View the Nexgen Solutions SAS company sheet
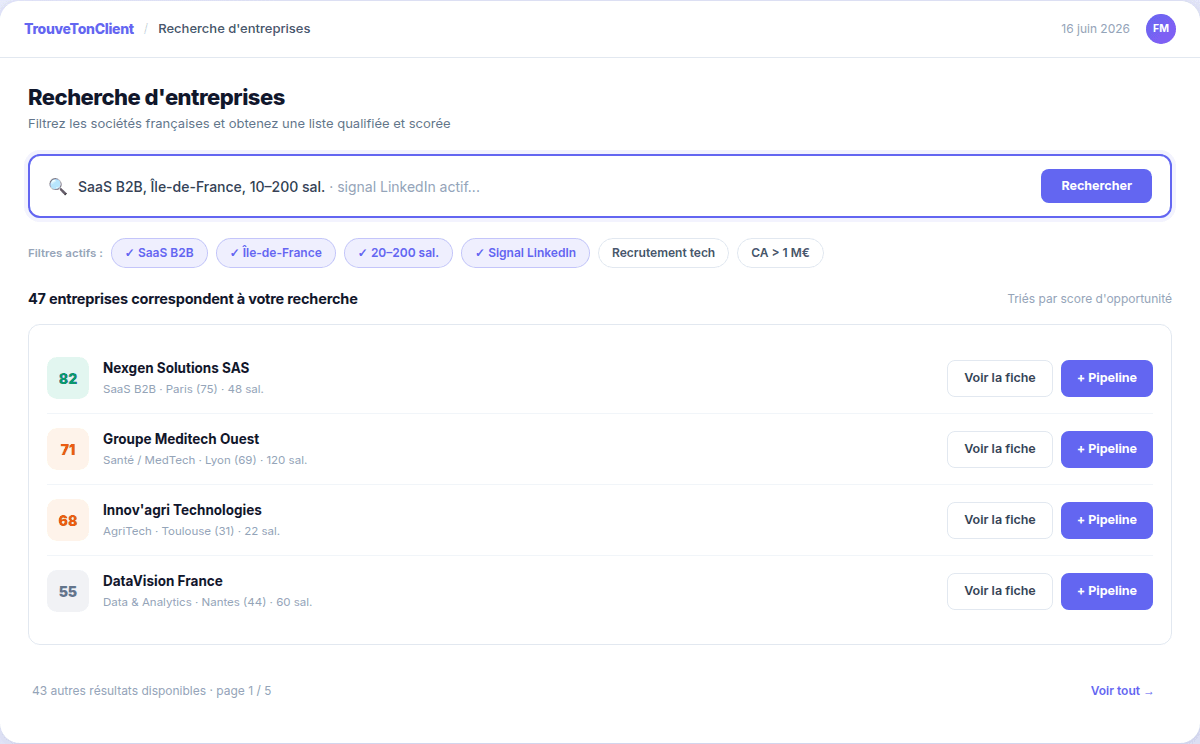 1000,378
